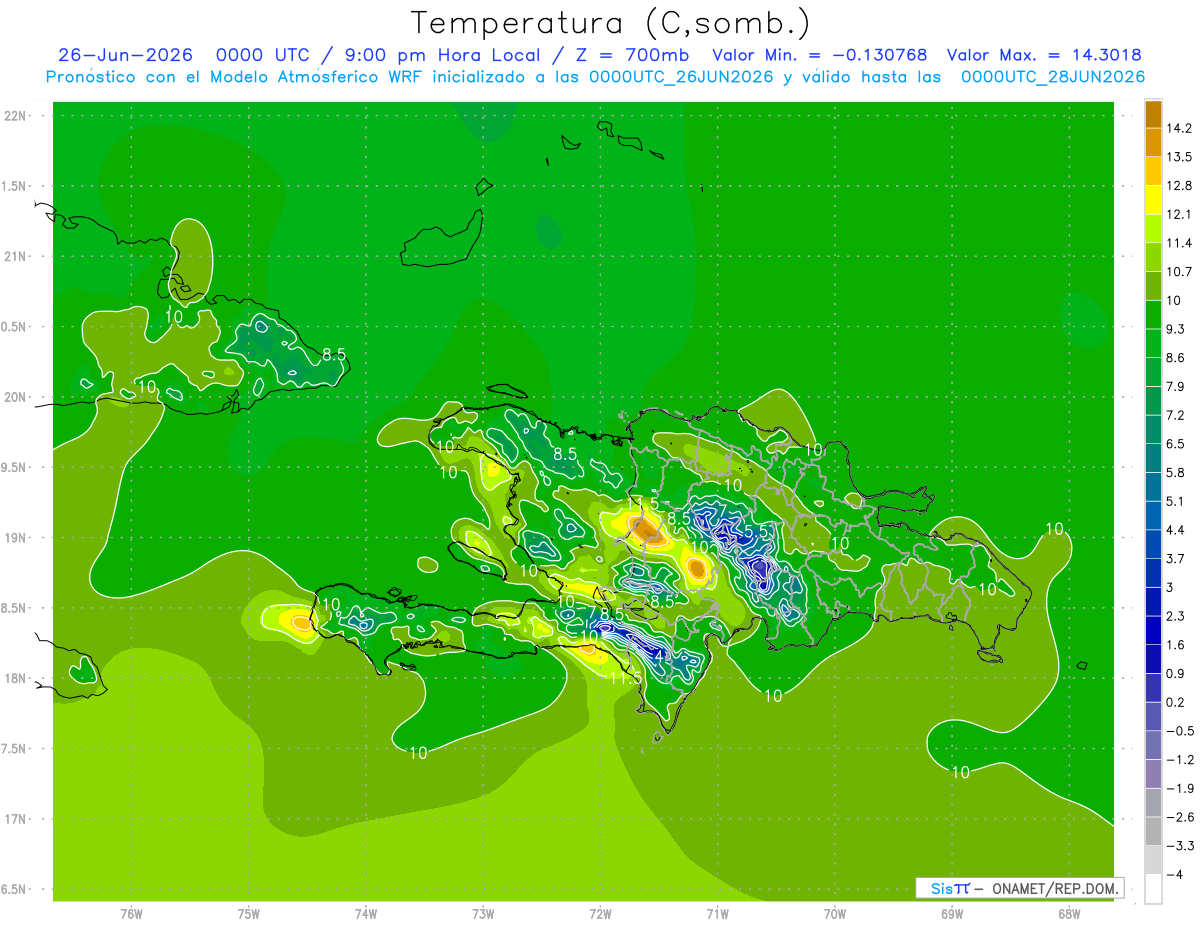
Task: Click the "14.2" legend value label
Action: 1179,128
